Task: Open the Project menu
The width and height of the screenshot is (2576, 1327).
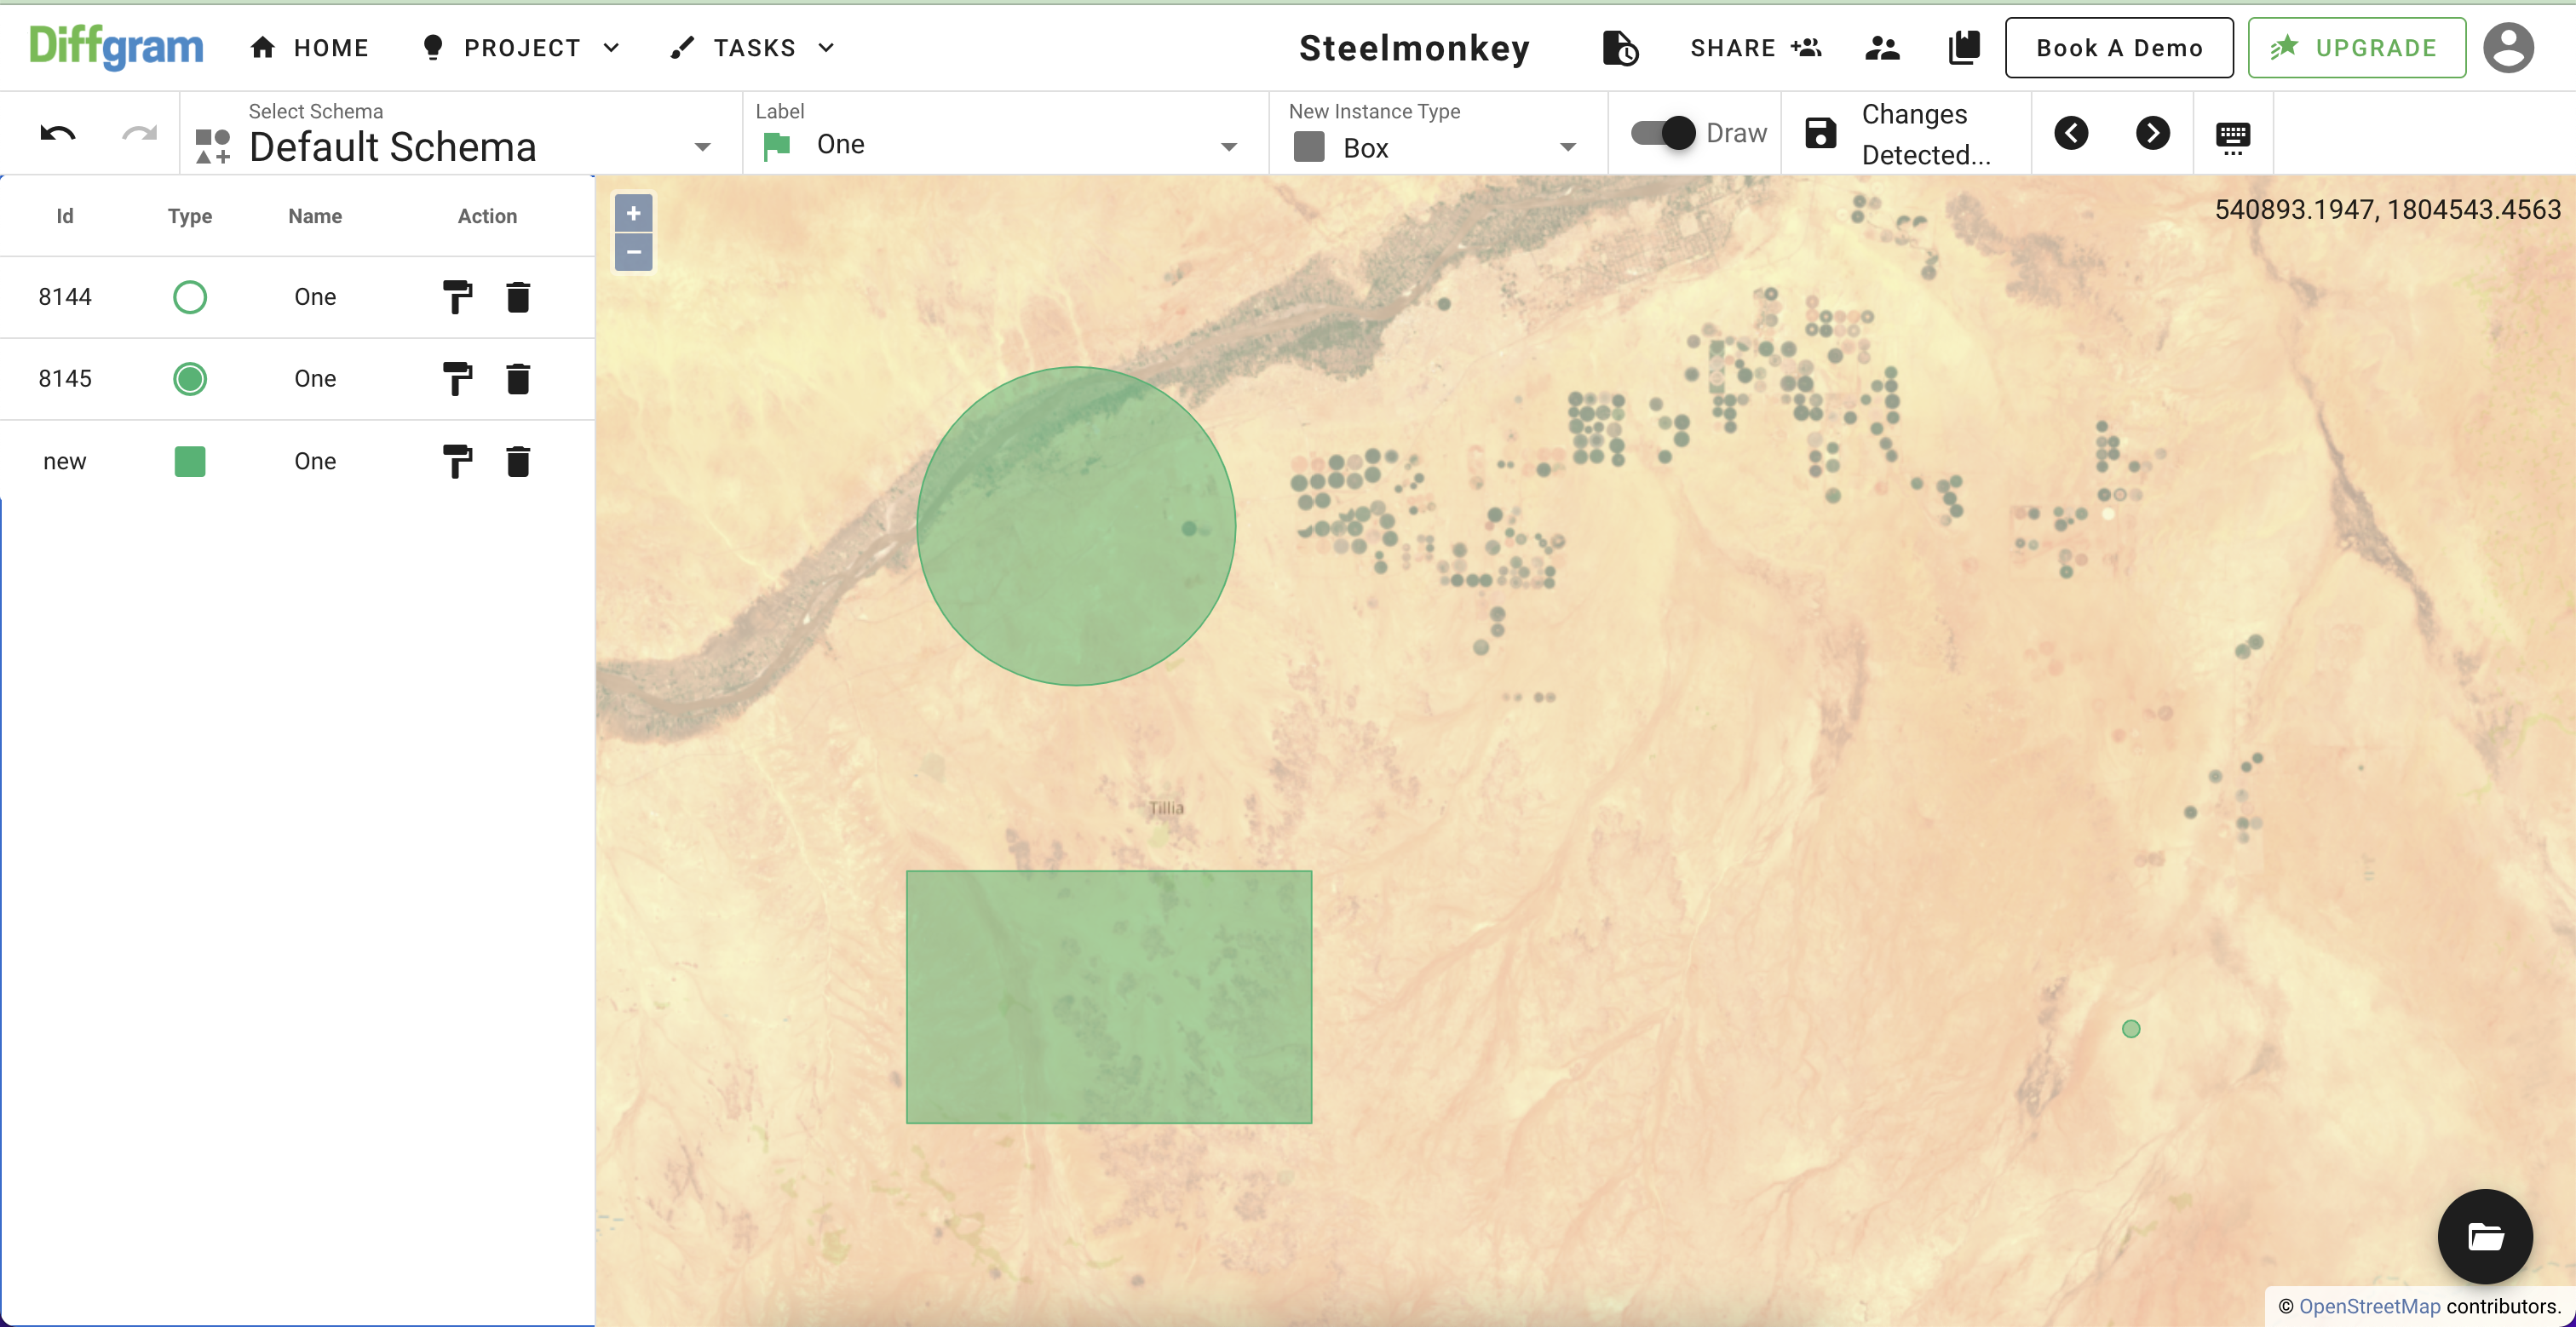Action: [x=522, y=48]
